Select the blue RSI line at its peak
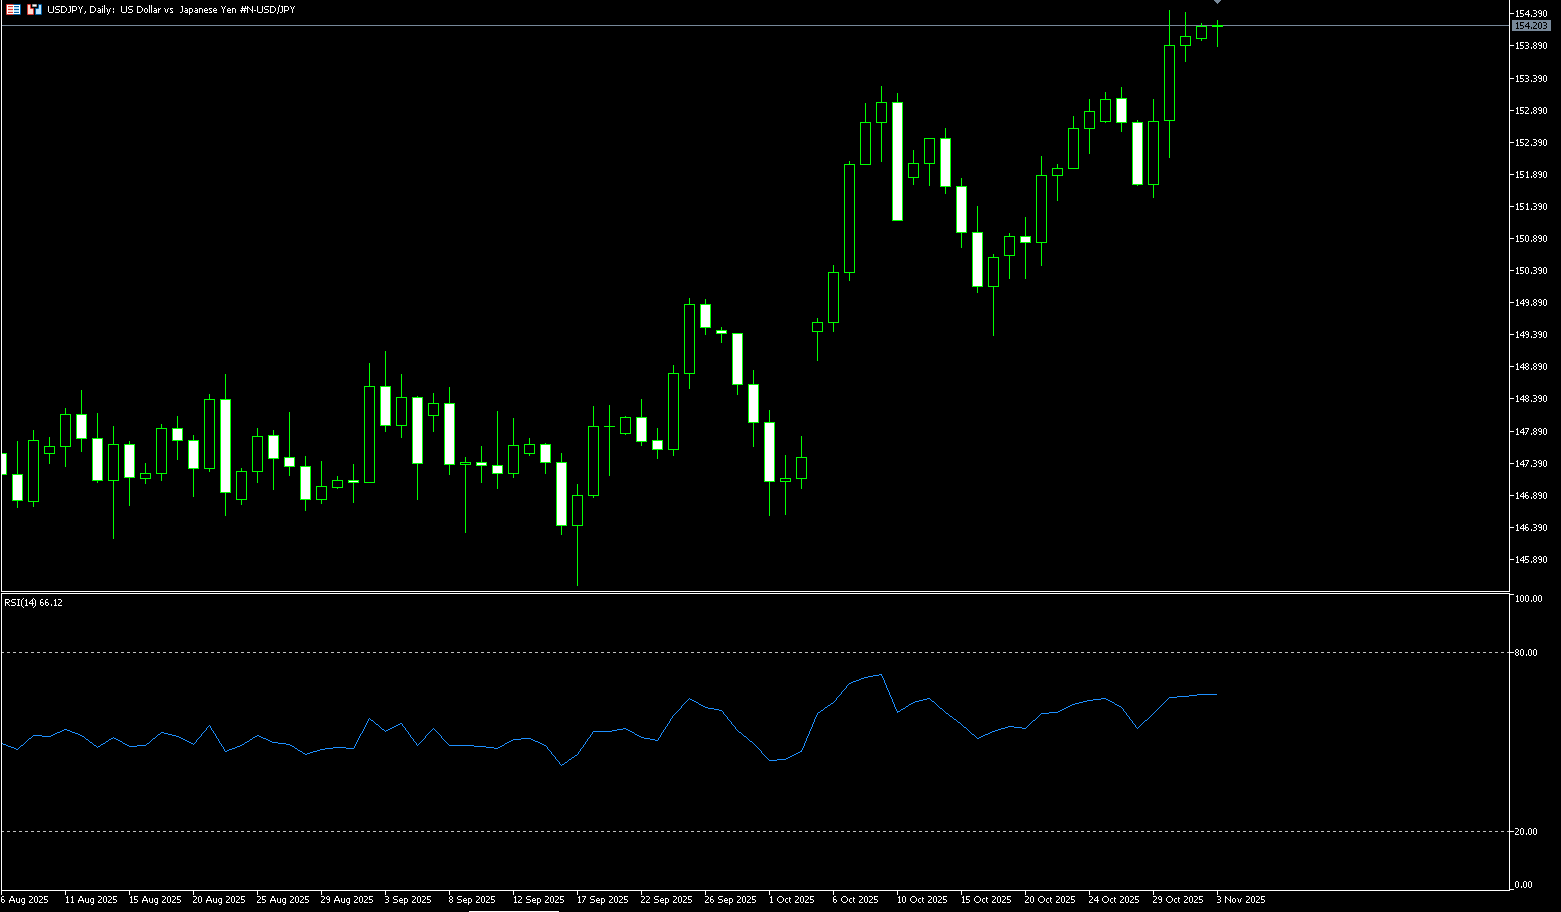 [x=880, y=675]
